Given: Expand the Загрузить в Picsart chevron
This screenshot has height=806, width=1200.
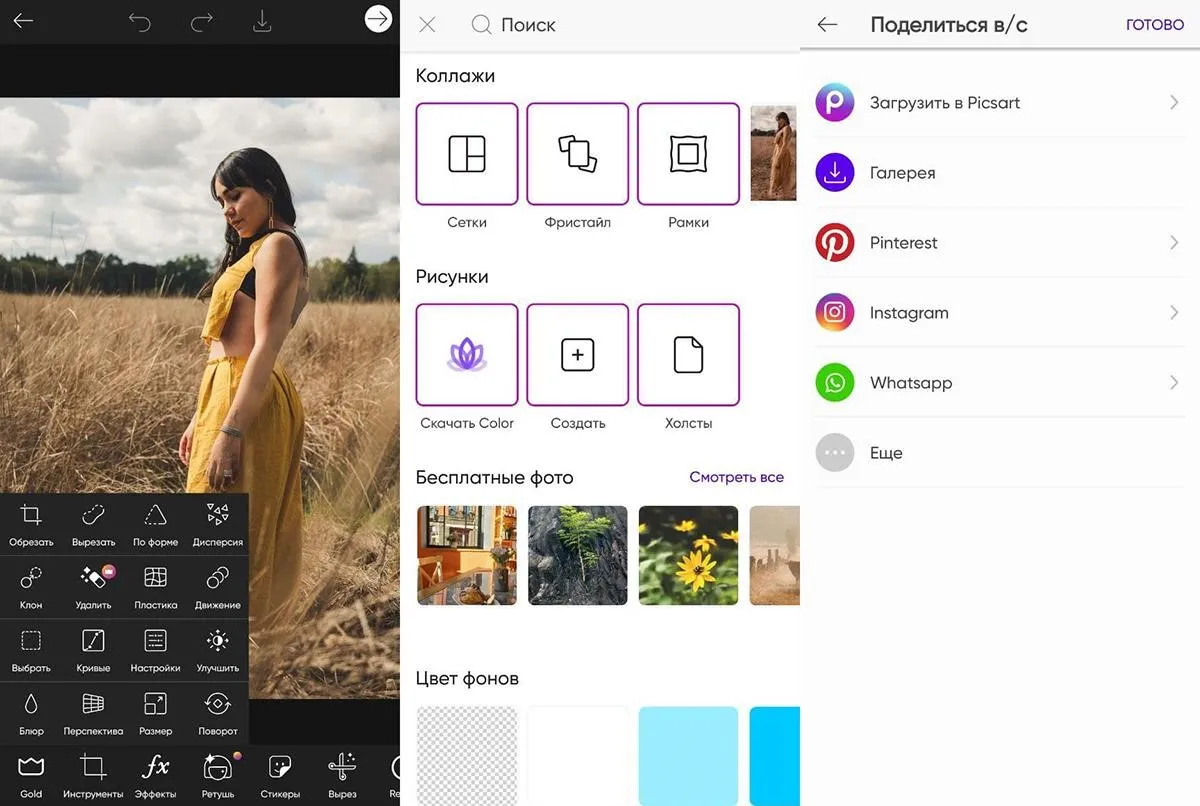Looking at the screenshot, I should pos(1174,102).
